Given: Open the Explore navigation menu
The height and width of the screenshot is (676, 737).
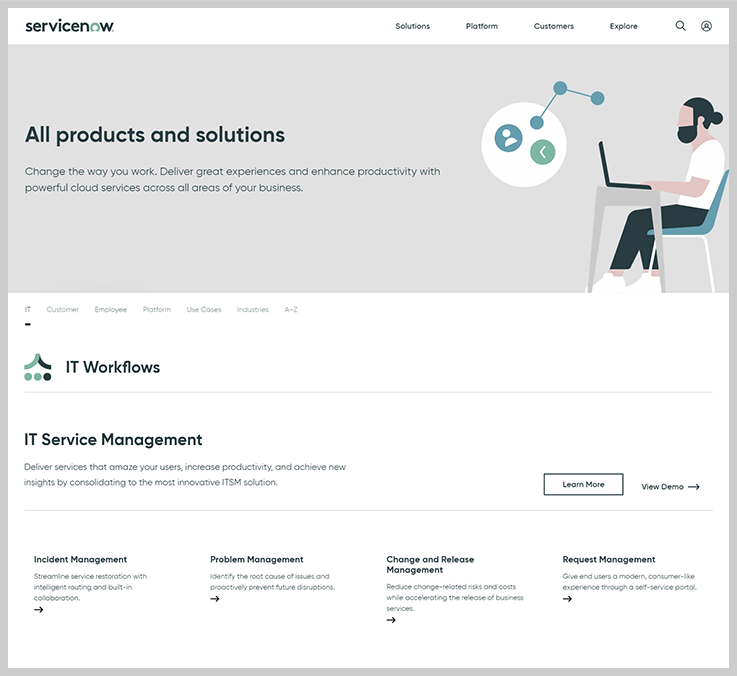Looking at the screenshot, I should 624,26.
